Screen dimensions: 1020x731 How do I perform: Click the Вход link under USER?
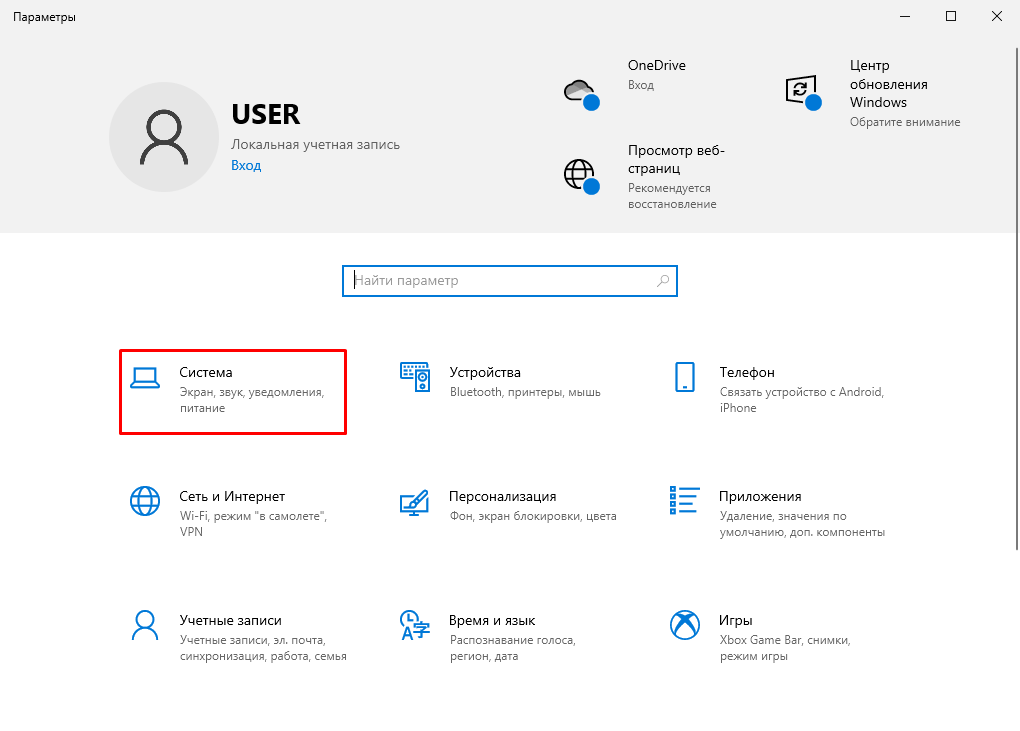[x=246, y=165]
